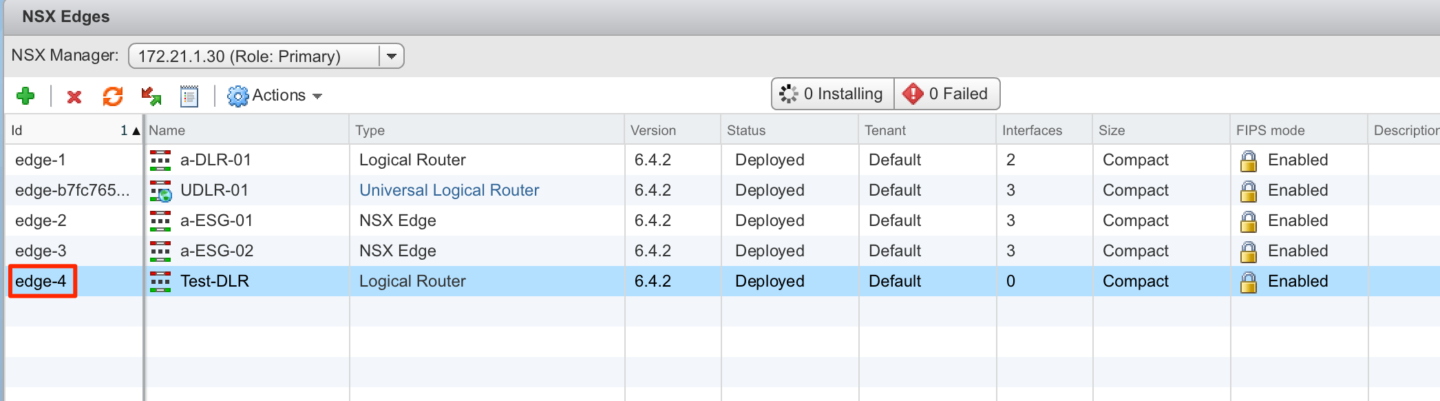Click the Test-DLR name

tap(214, 281)
